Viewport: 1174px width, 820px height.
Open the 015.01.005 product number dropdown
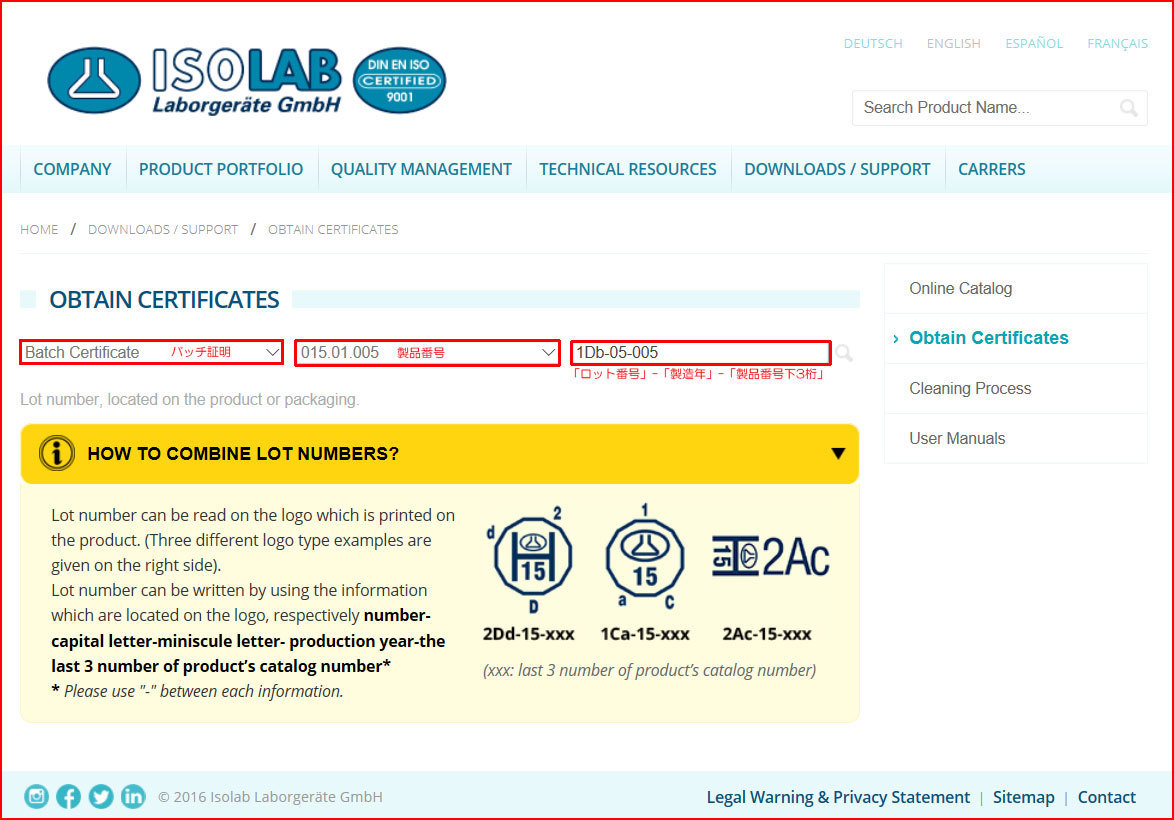(x=427, y=352)
